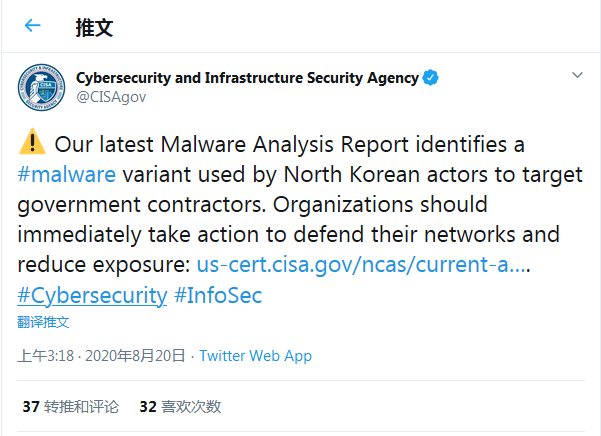
Task: Click the account display name
Action: click(x=247, y=78)
